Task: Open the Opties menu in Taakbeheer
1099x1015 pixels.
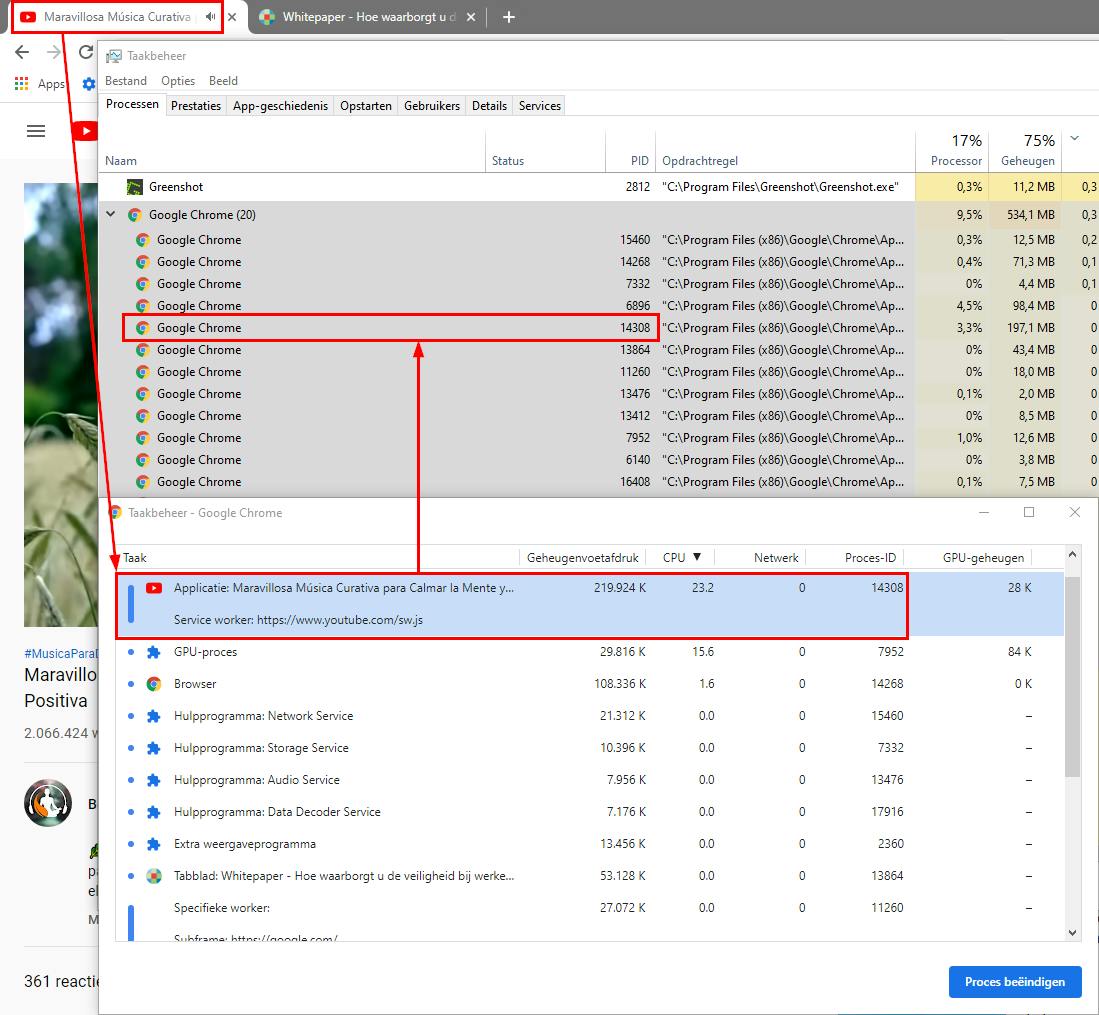Action: (178, 81)
